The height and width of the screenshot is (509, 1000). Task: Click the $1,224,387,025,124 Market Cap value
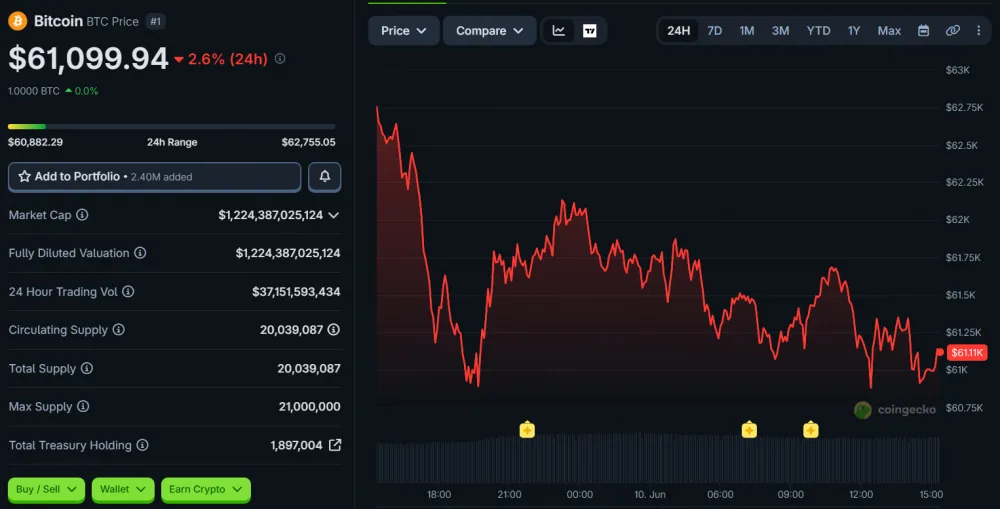(x=270, y=215)
